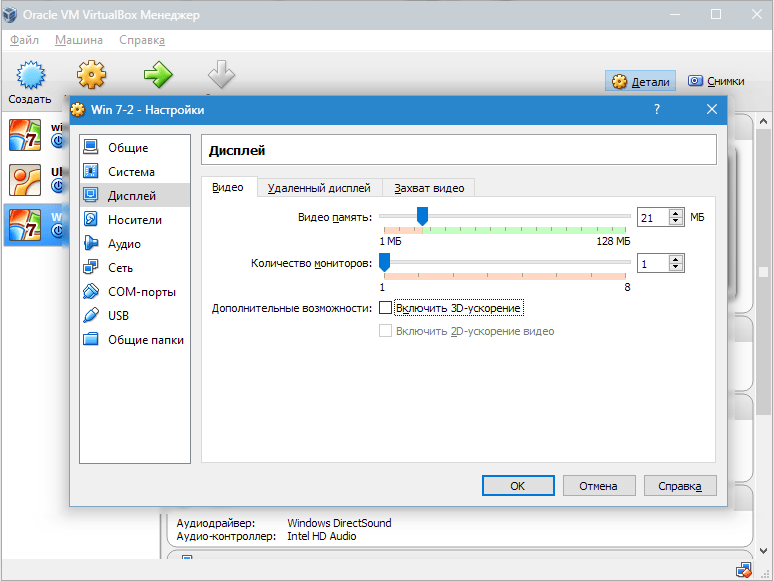The image size is (774, 581).
Task: Select the COM-порты icon
Action: (x=91, y=292)
